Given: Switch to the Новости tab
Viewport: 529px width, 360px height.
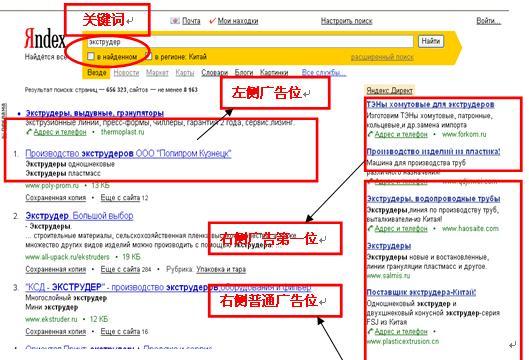Looking at the screenshot, I should pyautogui.click(x=126, y=73).
